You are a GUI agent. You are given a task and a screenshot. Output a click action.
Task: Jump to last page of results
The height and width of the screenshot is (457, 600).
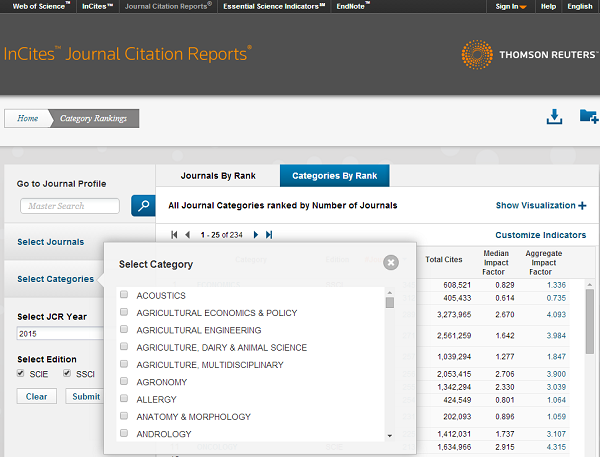[269, 235]
